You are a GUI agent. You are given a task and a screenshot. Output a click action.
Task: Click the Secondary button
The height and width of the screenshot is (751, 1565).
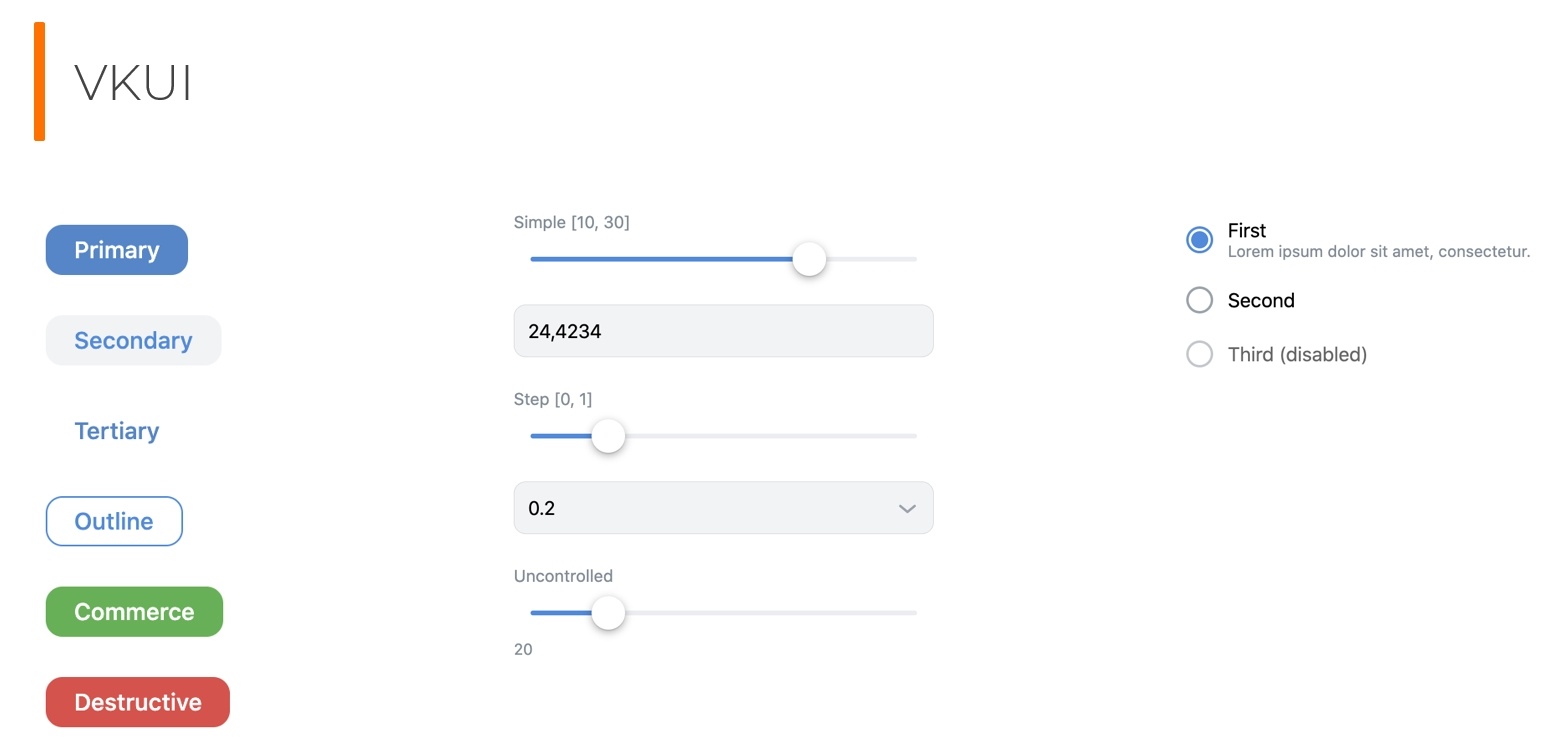pos(133,341)
